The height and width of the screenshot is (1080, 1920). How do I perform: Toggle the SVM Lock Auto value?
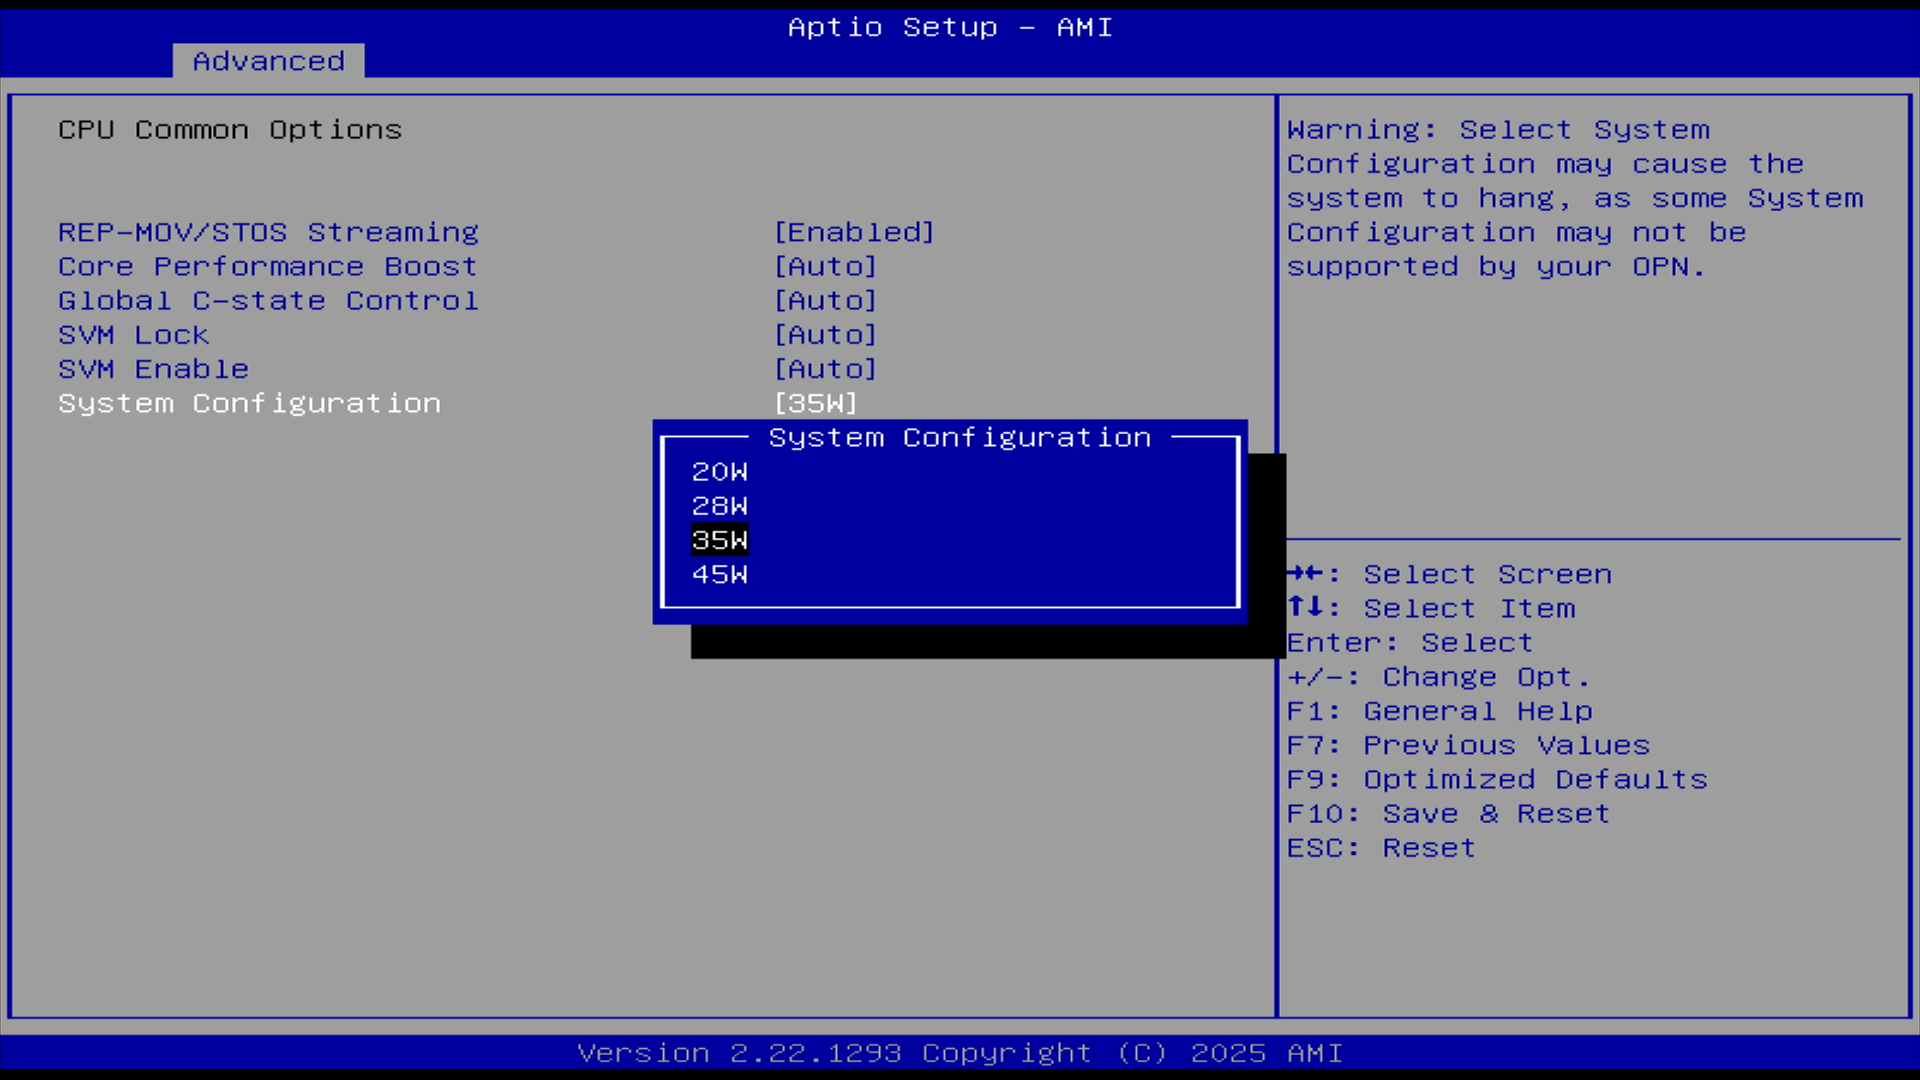tap(825, 335)
